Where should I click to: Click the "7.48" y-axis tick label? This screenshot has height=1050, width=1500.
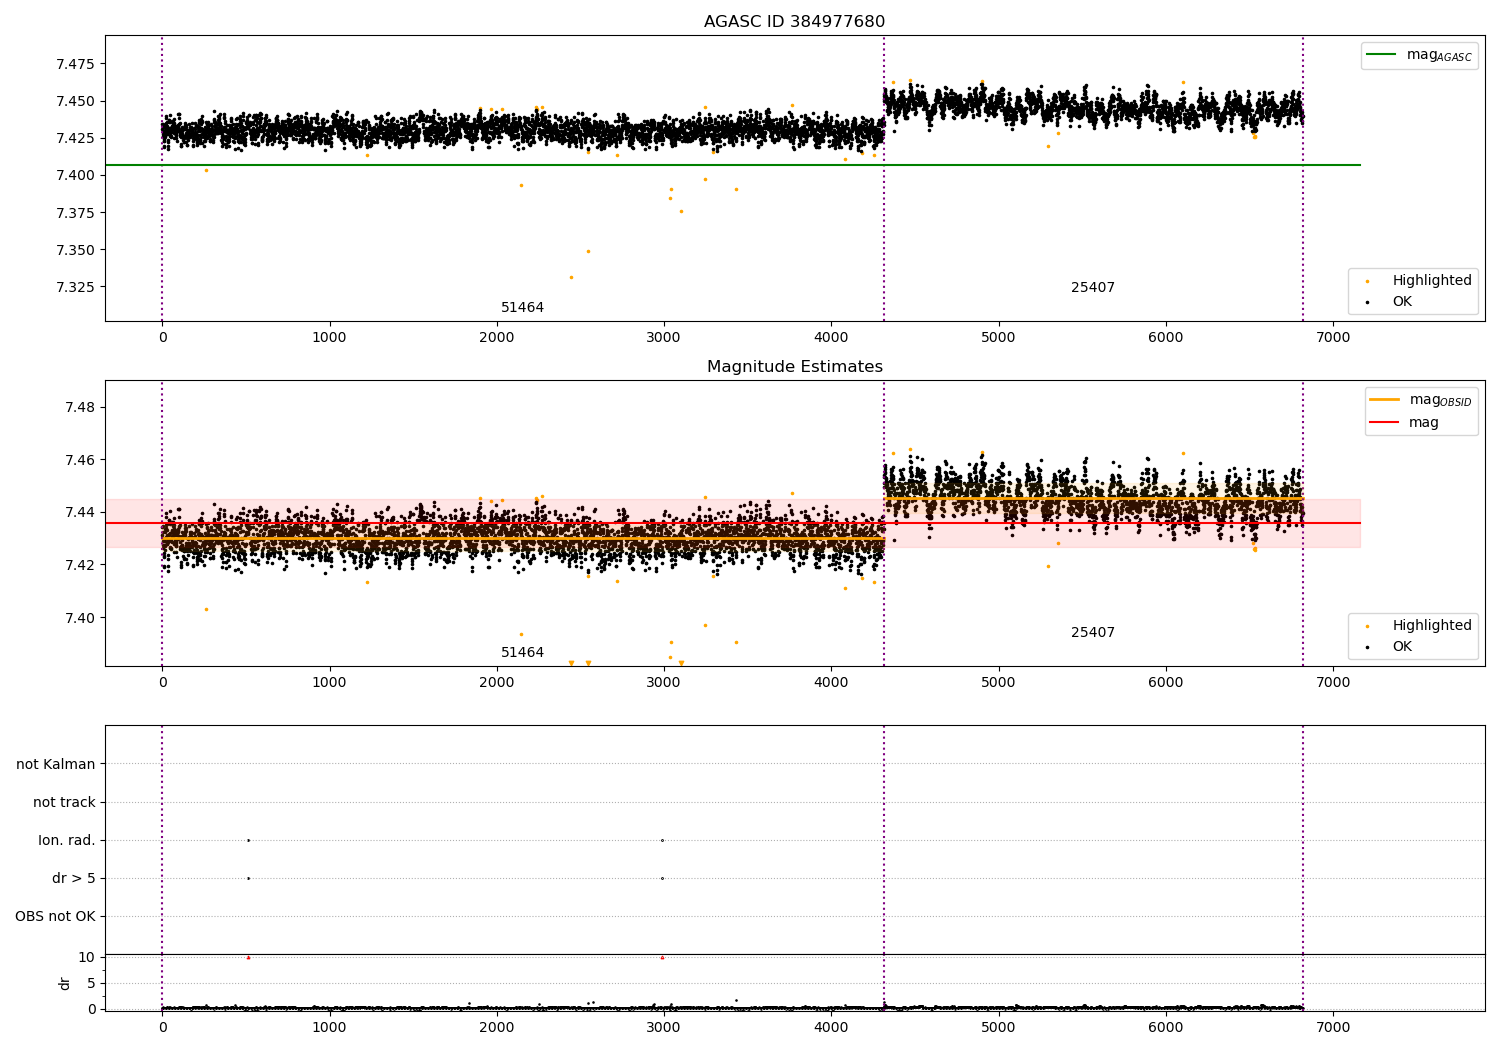(x=79, y=408)
